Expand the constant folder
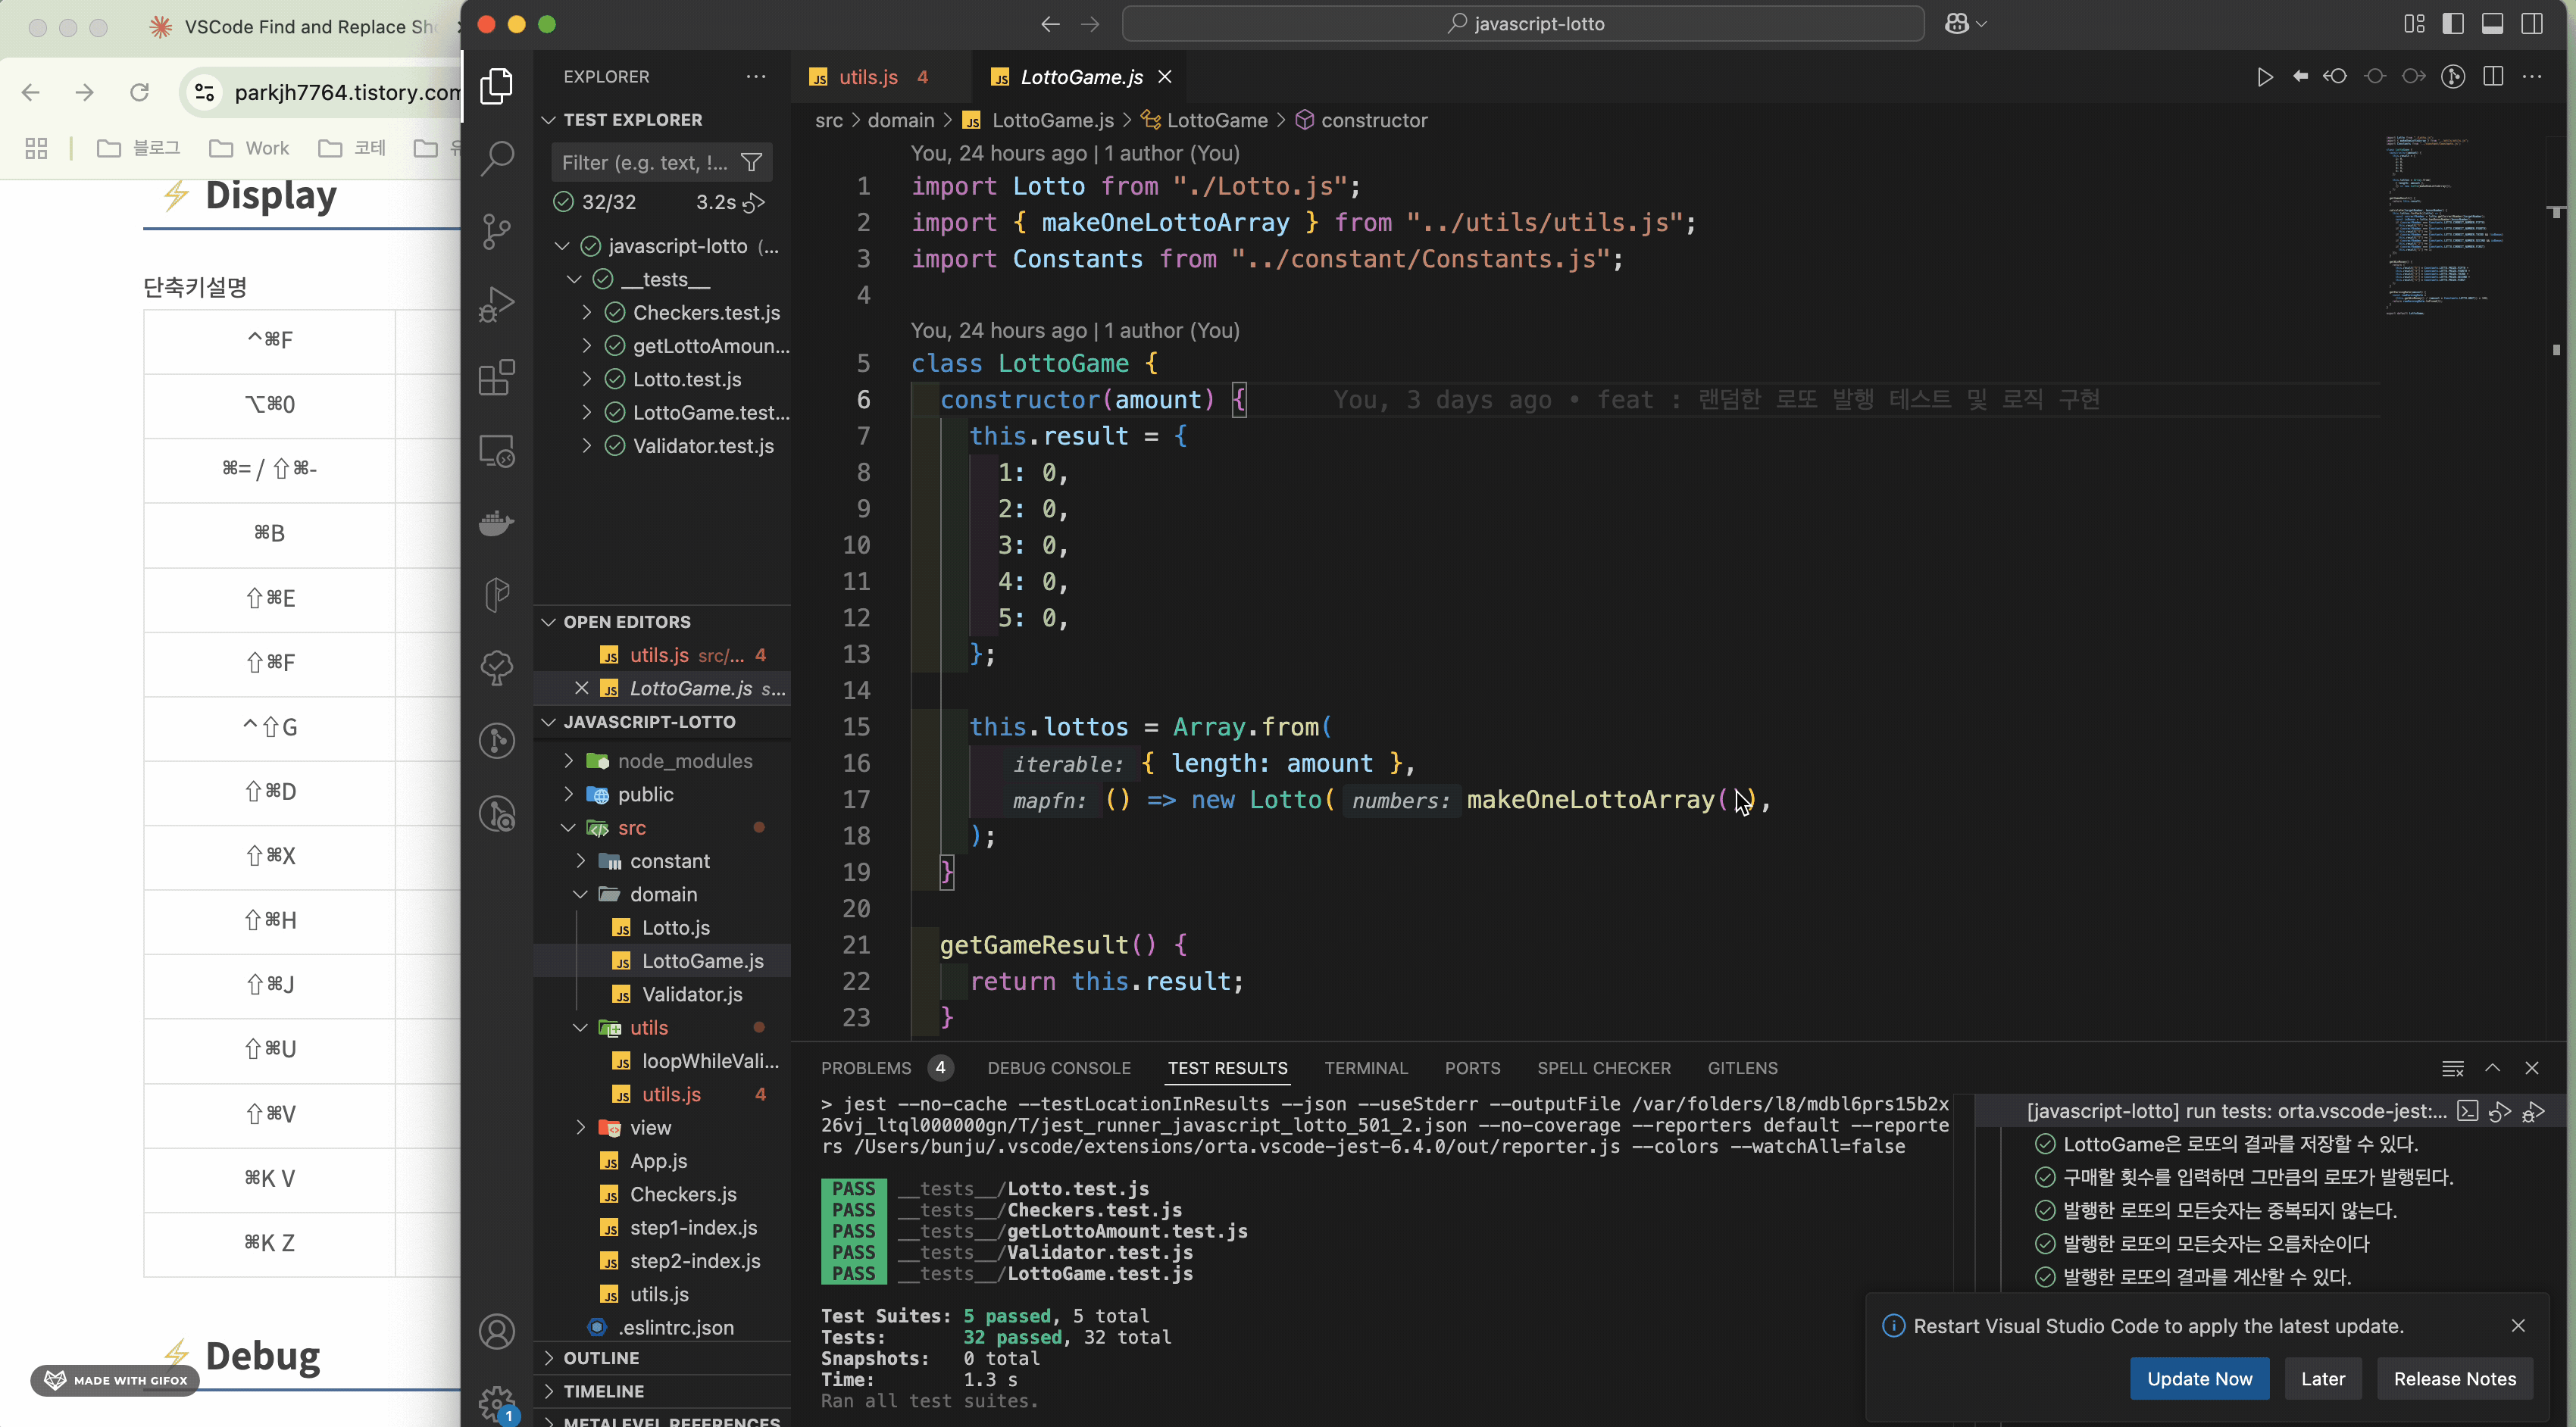Screen dimensions: 2576x1427 581,861
